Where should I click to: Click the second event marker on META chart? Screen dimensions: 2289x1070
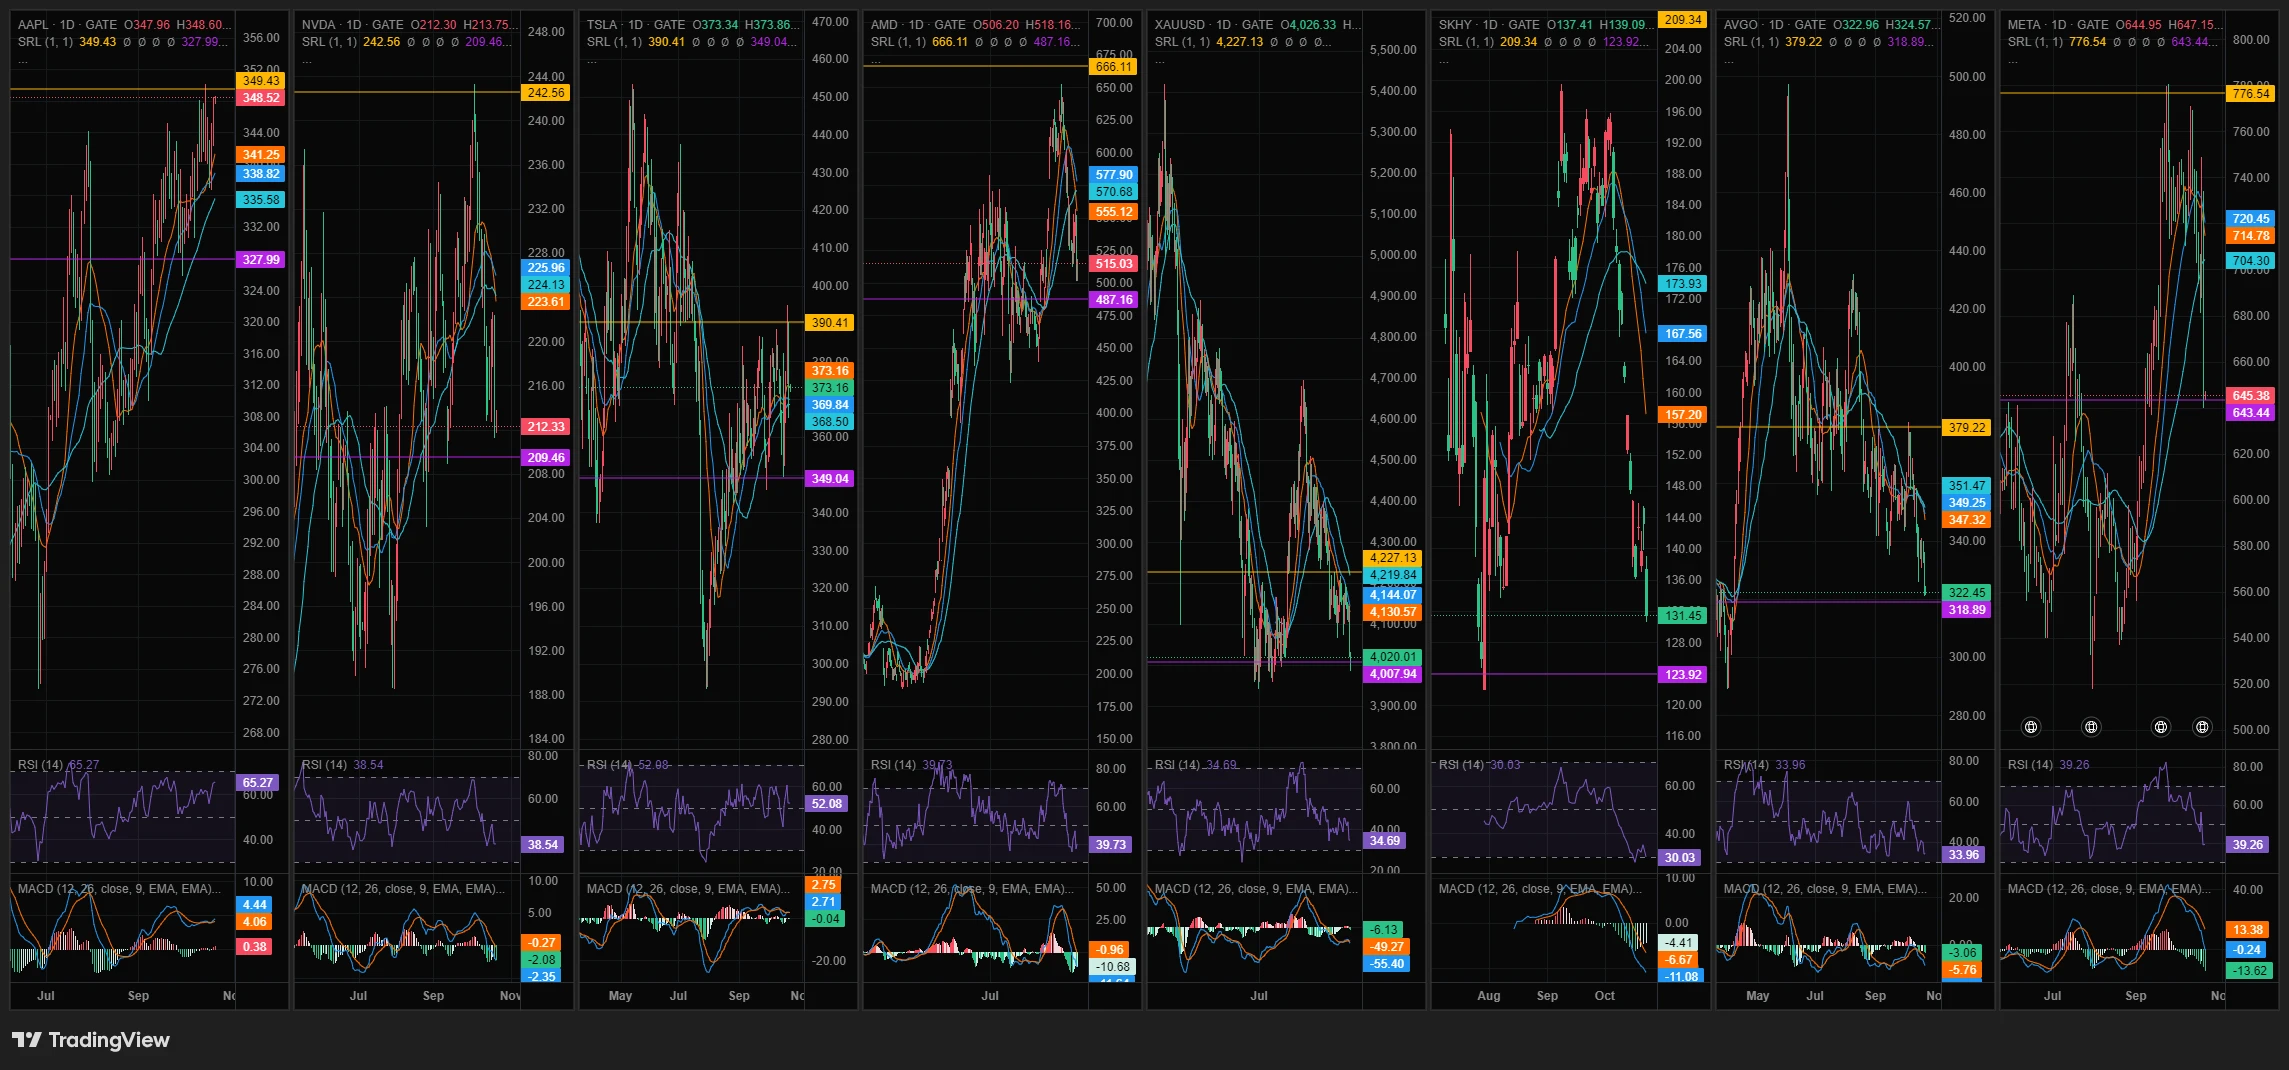(2091, 727)
